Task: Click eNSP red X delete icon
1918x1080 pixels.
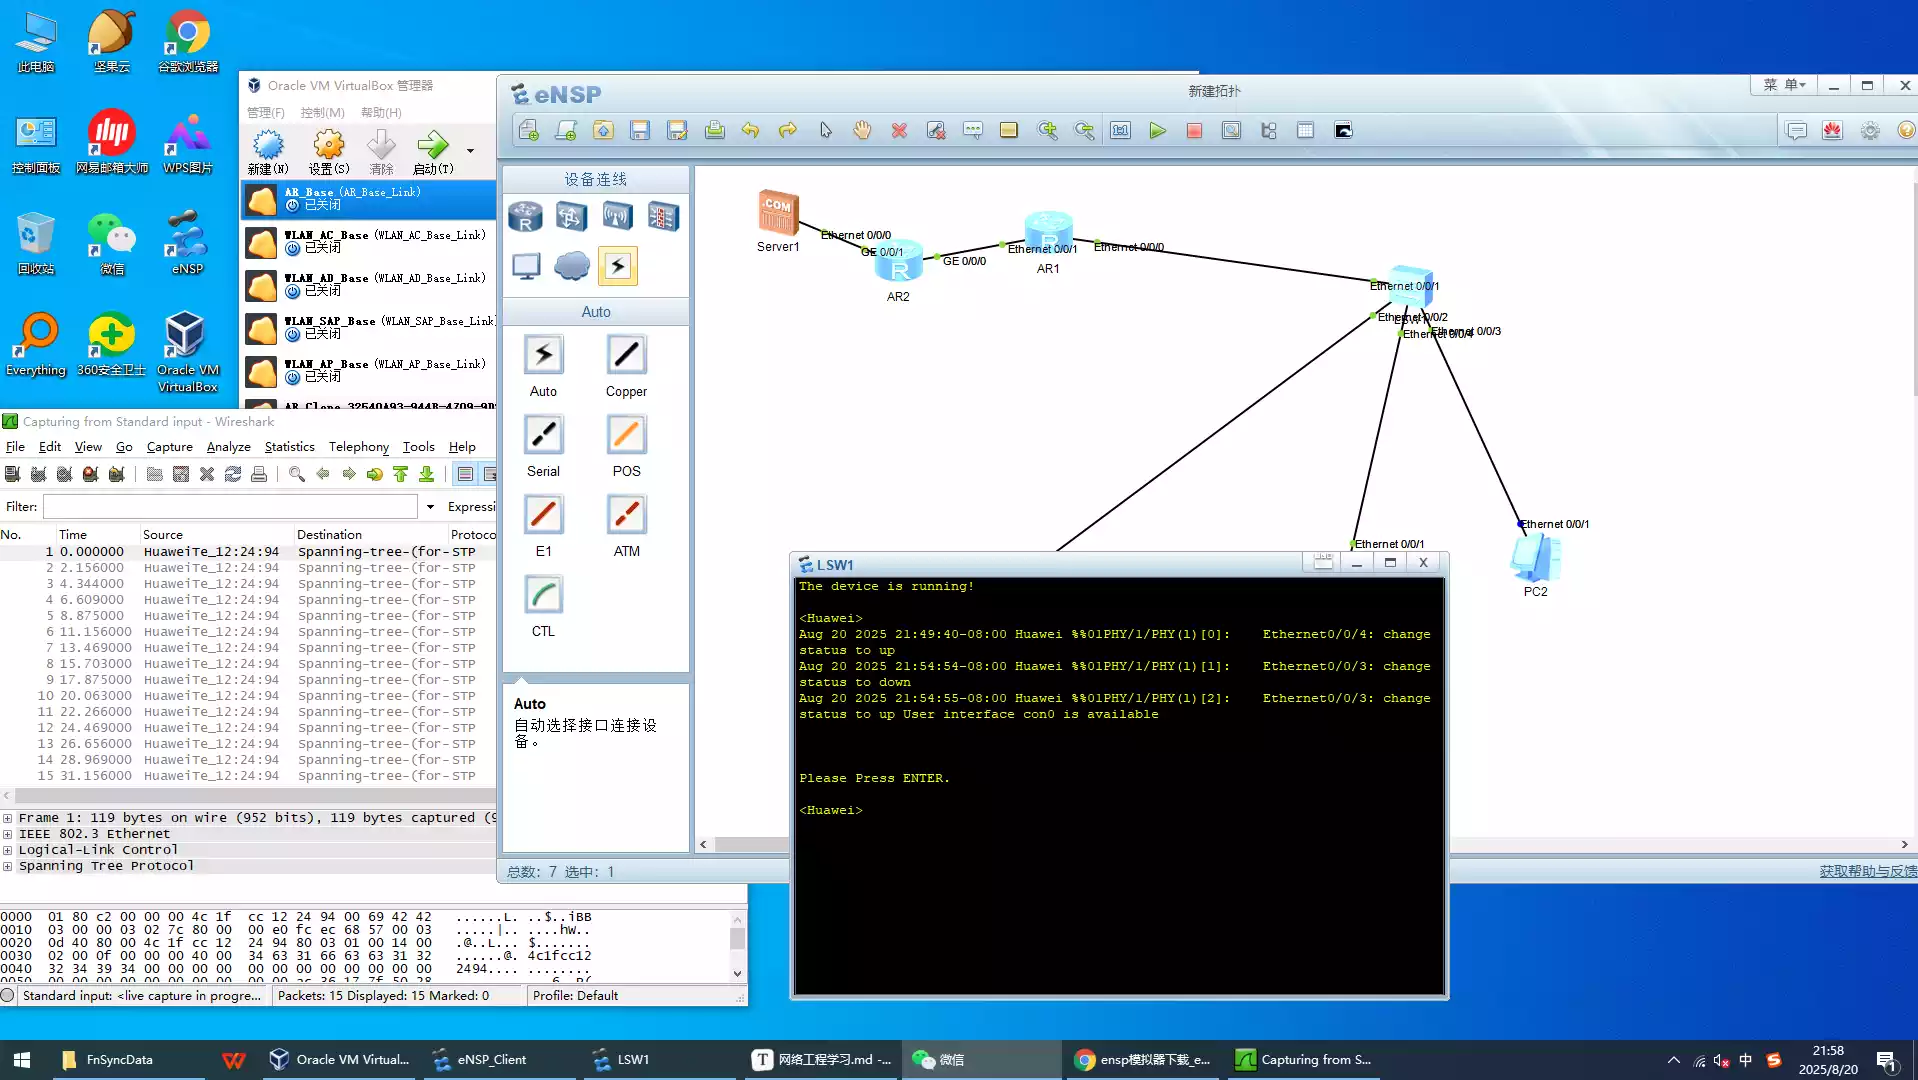Action: (x=899, y=130)
